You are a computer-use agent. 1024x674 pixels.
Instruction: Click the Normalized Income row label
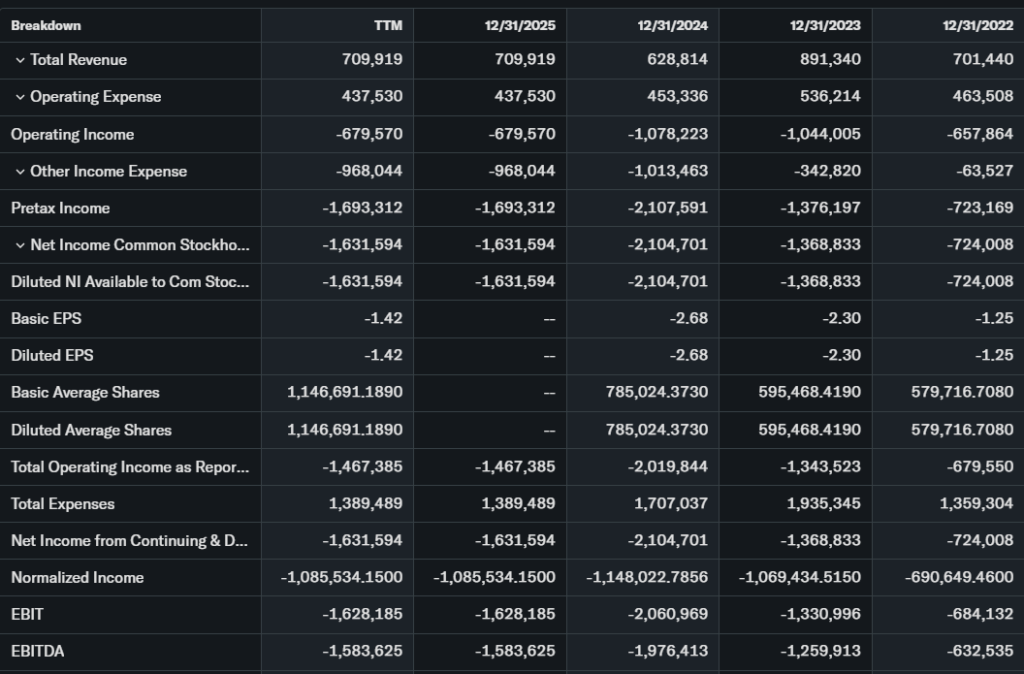77,578
